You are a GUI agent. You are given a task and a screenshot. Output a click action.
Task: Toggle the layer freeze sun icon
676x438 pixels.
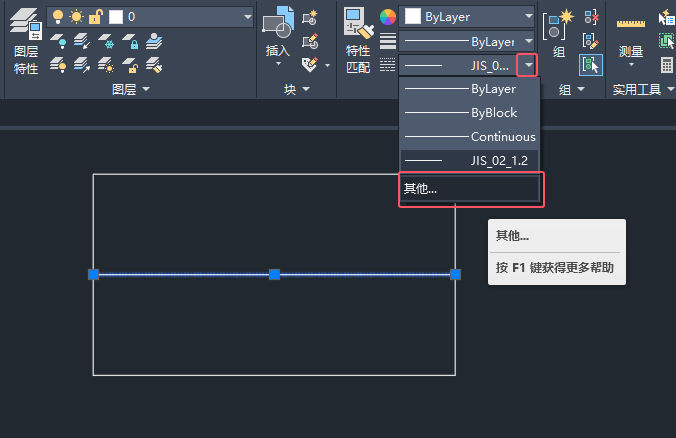pyautogui.click(x=77, y=17)
